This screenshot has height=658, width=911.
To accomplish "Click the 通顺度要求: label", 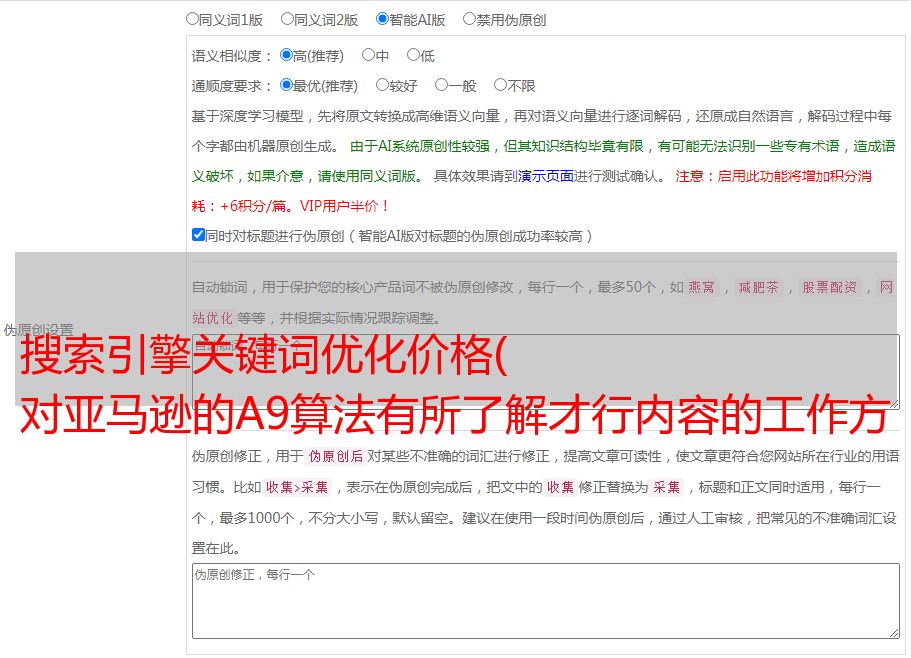I will click(232, 86).
